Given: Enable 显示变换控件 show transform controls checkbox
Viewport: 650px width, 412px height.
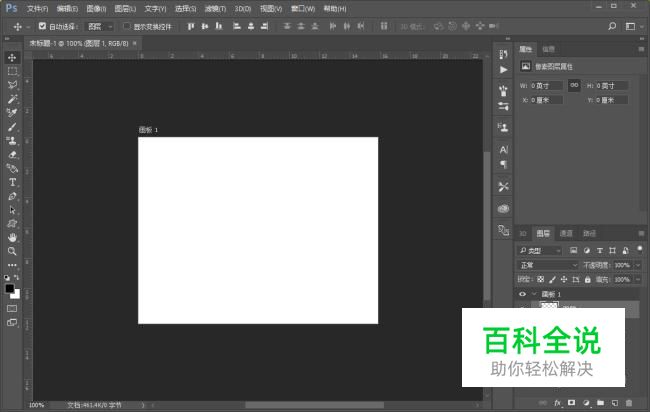Looking at the screenshot, I should [x=126, y=26].
